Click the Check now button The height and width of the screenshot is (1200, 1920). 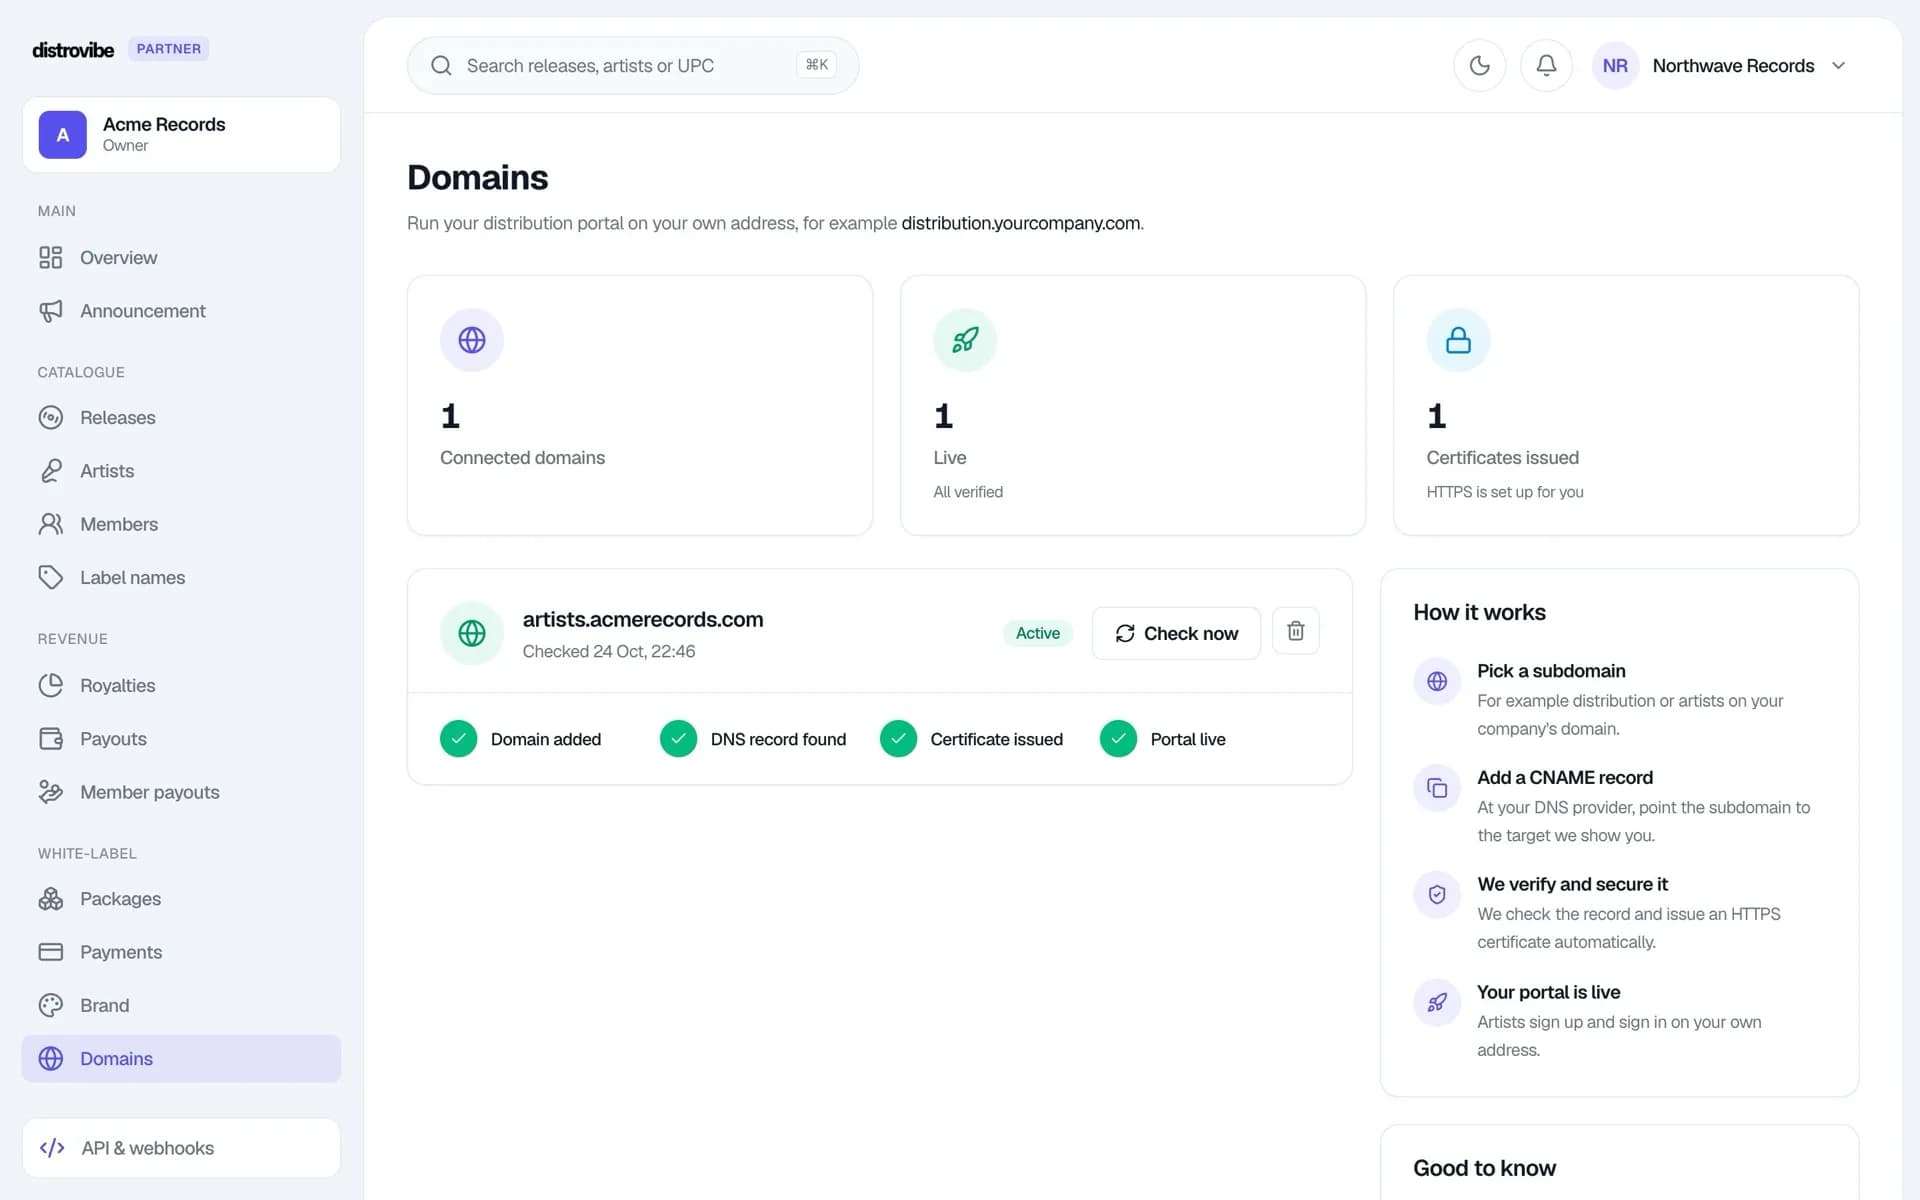(1176, 633)
